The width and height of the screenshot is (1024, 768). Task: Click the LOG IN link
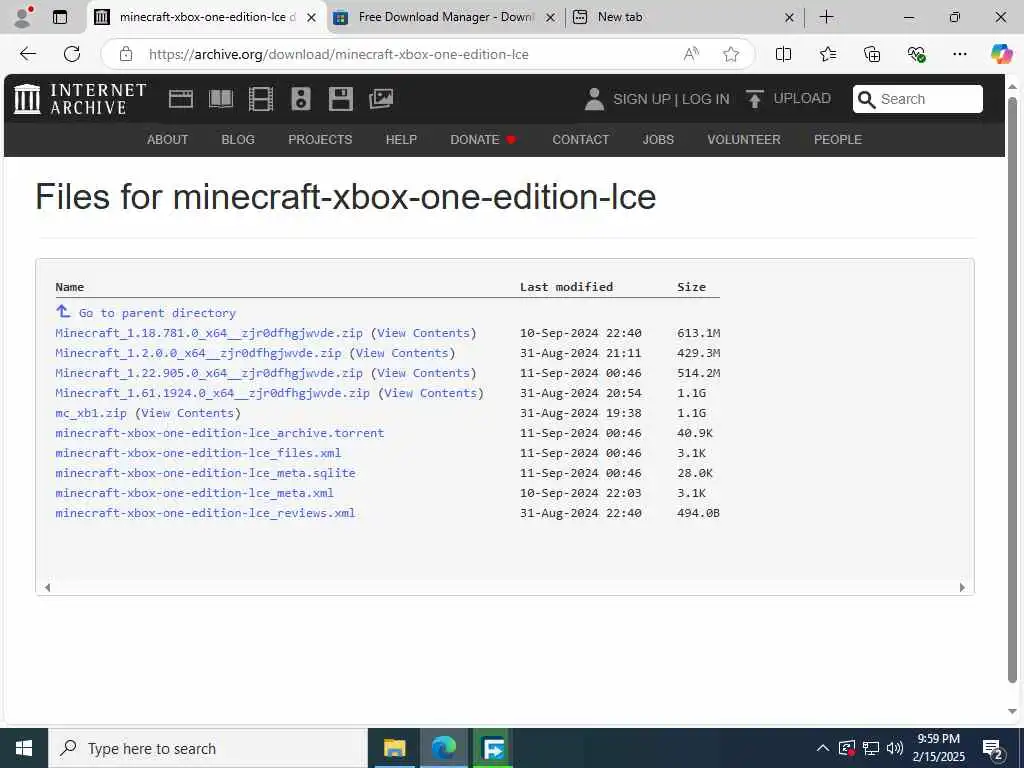pyautogui.click(x=705, y=99)
